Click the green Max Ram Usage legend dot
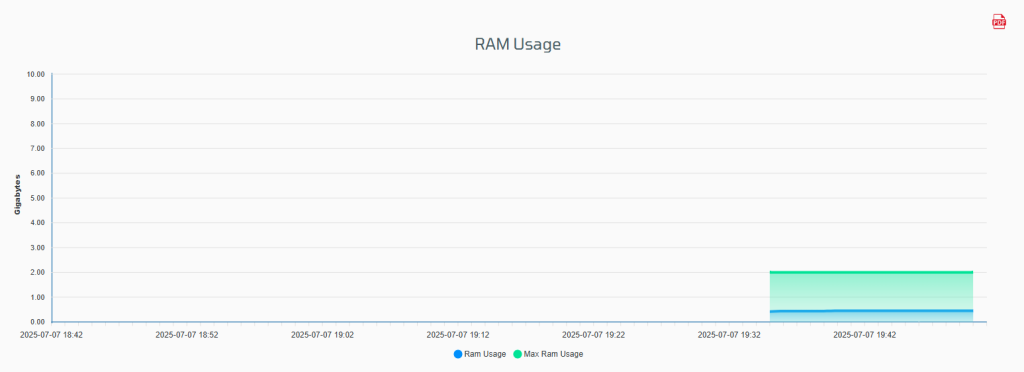Viewport: 1024px width, 372px height. click(x=518, y=354)
